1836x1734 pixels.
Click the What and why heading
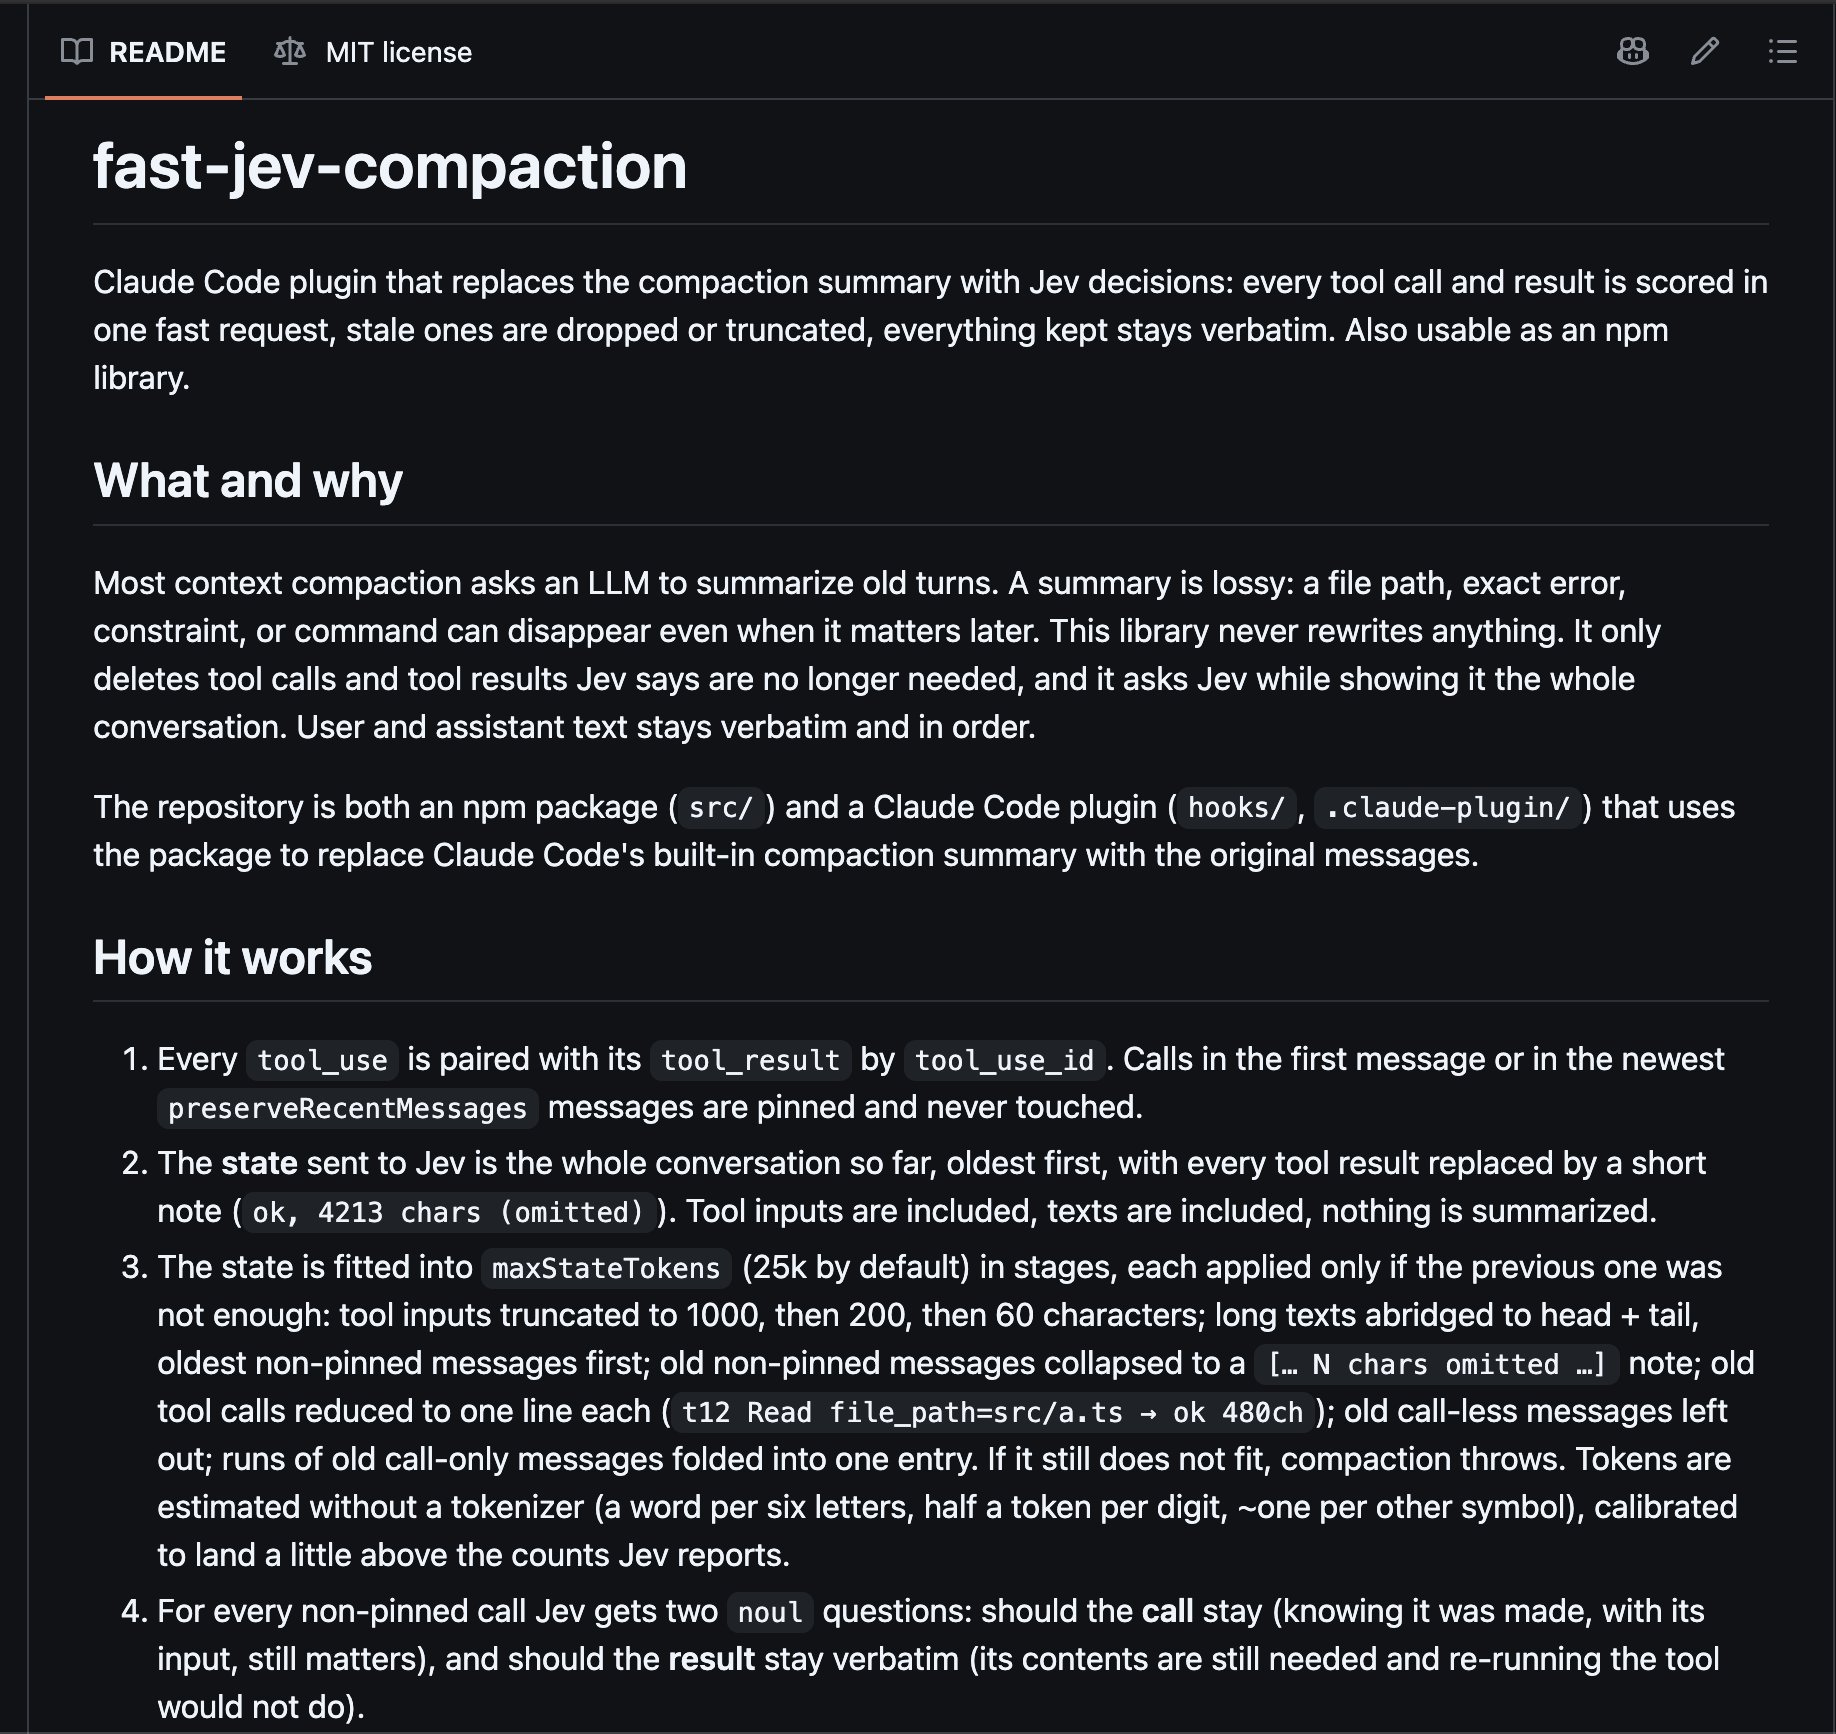(248, 481)
